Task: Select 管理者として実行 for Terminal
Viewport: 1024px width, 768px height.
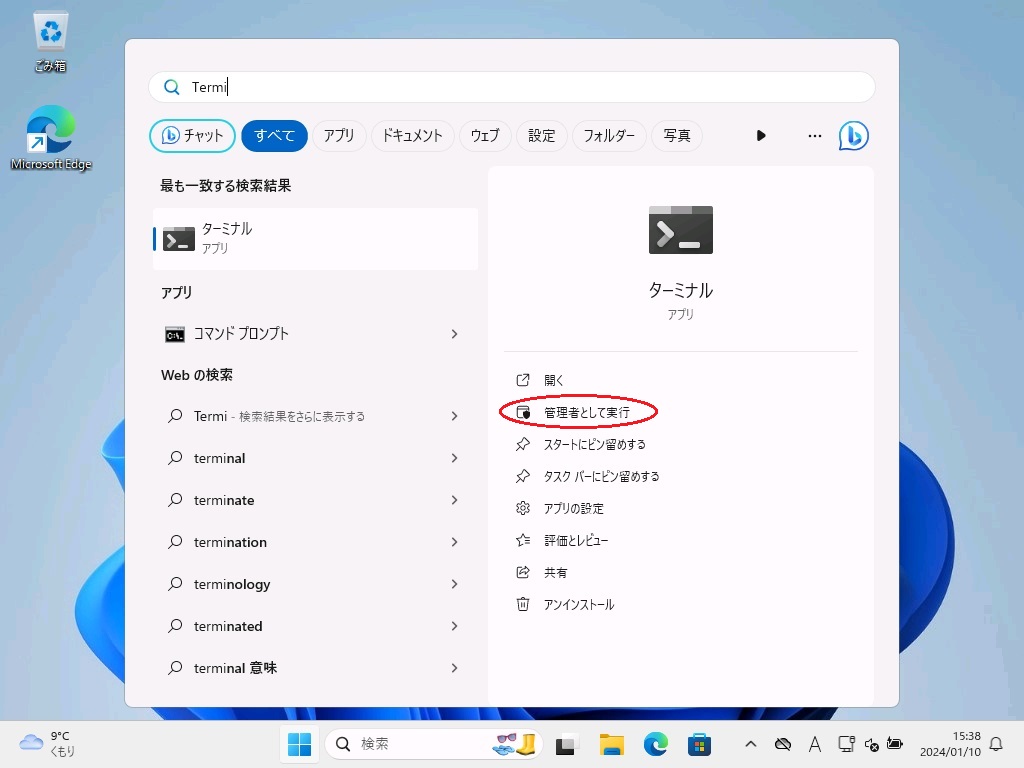Action: coord(586,412)
